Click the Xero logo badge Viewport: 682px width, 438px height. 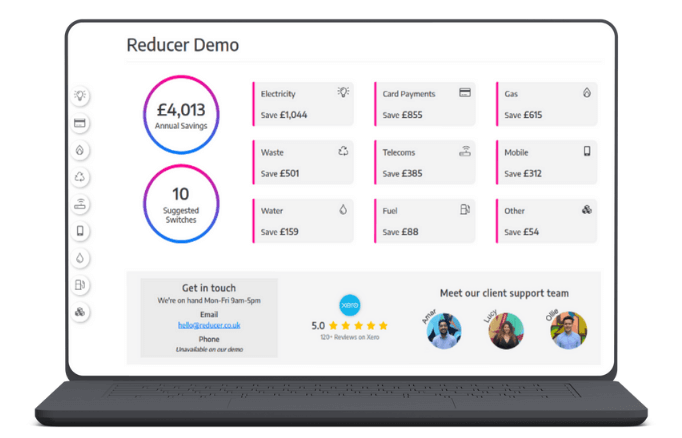(350, 305)
